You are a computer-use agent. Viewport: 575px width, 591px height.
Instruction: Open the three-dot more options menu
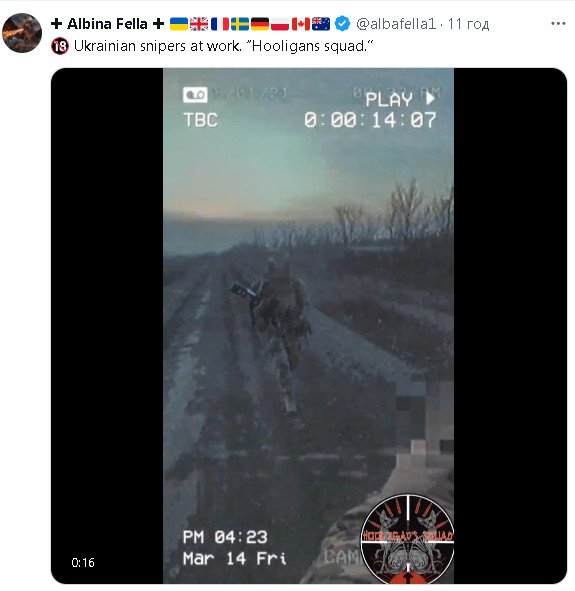pyautogui.click(x=558, y=24)
